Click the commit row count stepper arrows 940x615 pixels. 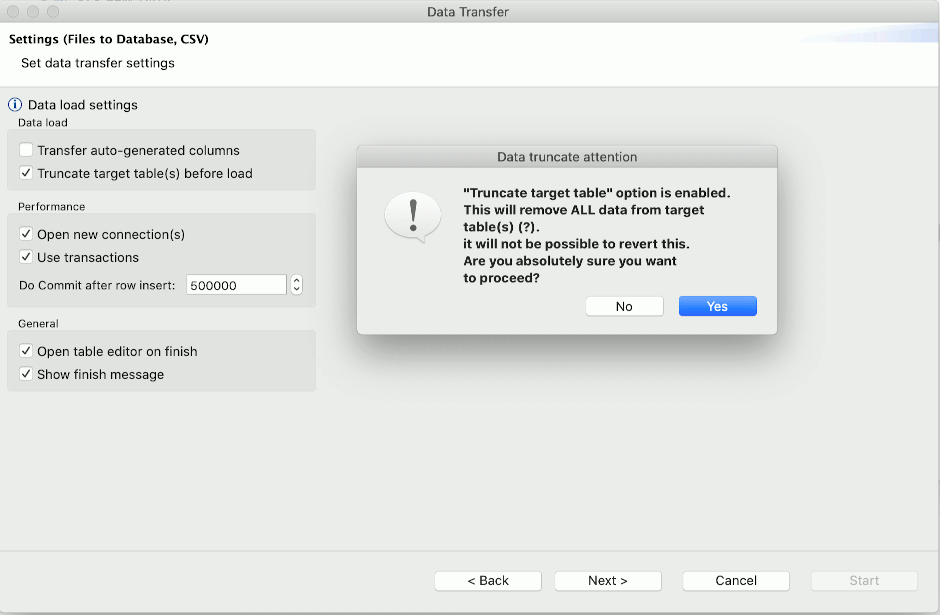tap(296, 285)
